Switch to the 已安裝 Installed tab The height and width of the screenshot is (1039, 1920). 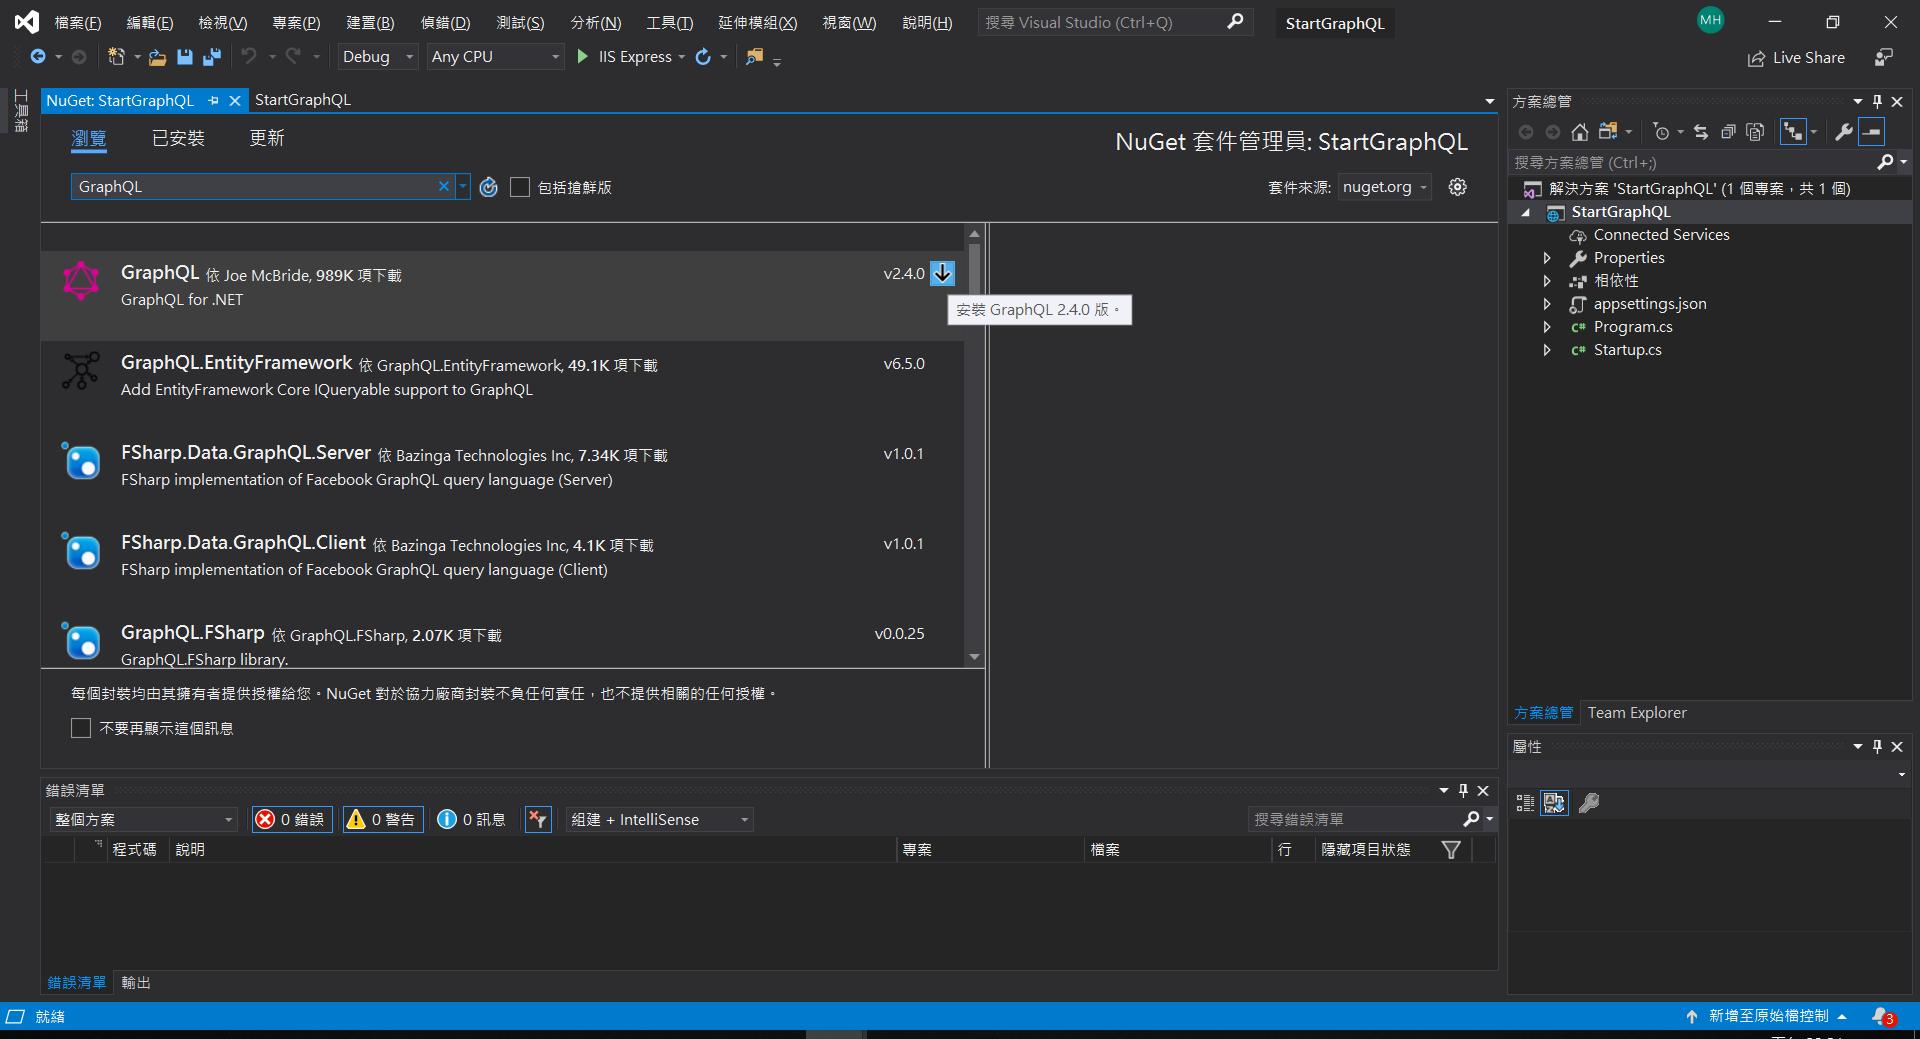178,138
